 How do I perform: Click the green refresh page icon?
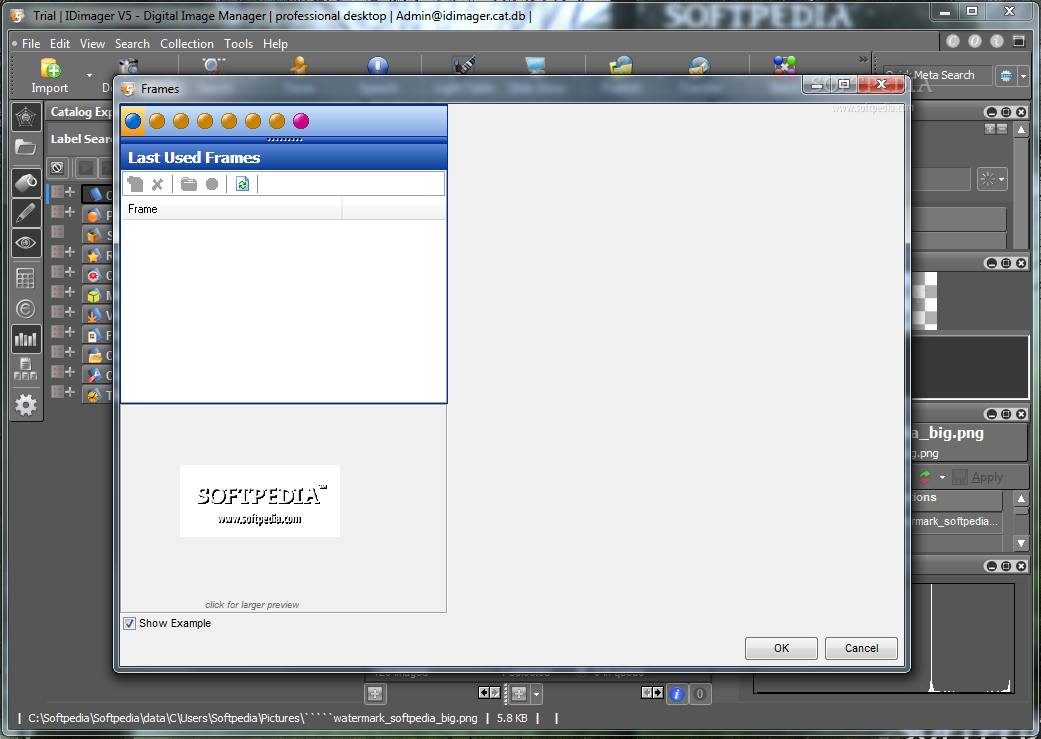[242, 184]
